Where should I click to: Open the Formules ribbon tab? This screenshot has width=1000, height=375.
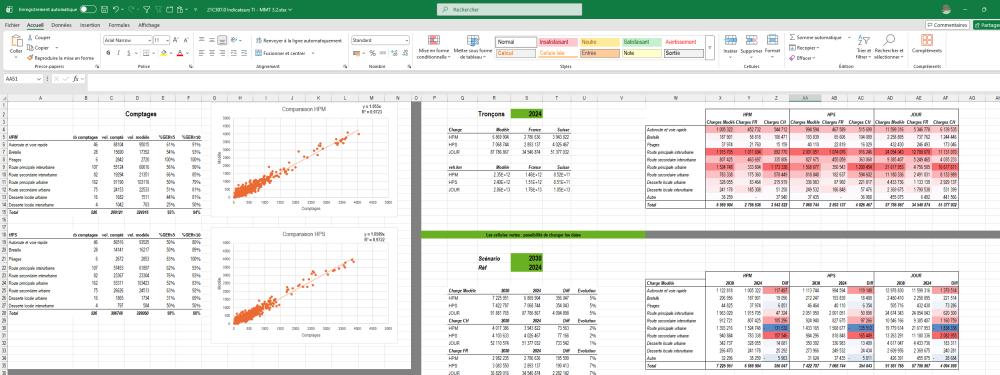[x=119, y=25]
